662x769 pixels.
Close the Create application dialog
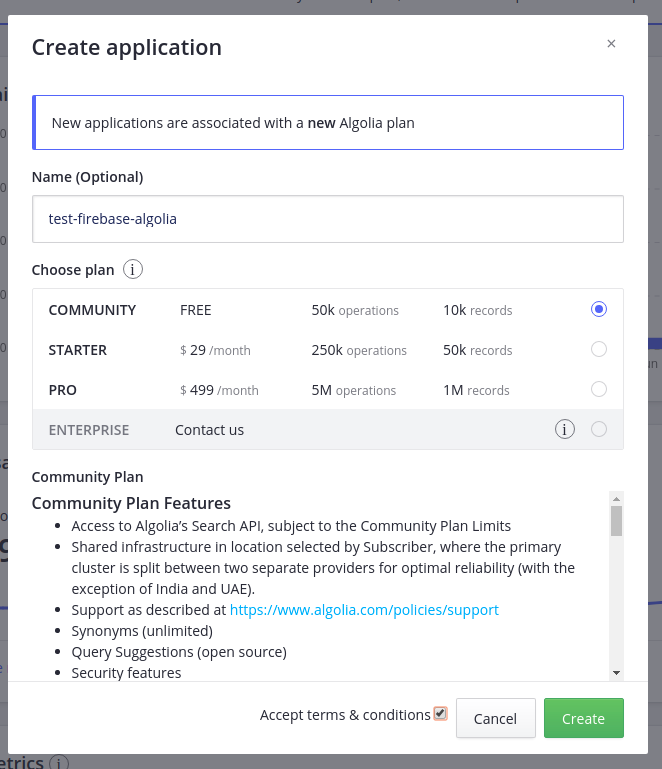point(611,43)
